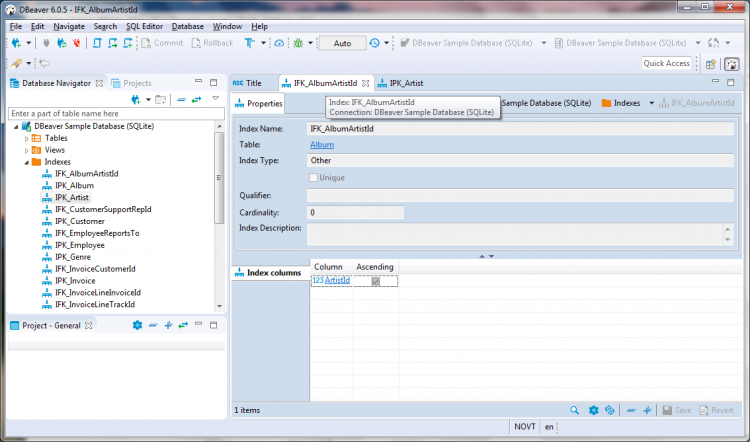
Task: Select IFK_AlbumArtistId in the Indexes tree
Action: [x=87, y=174]
